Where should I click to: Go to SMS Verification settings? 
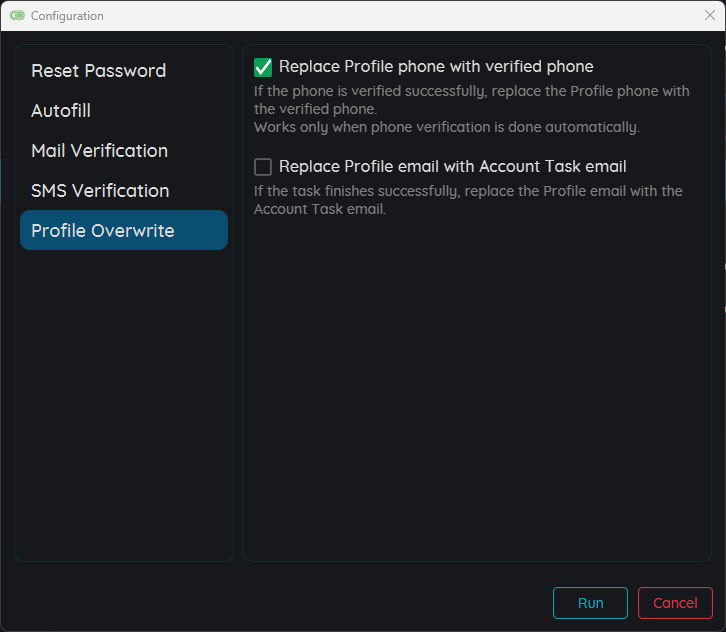(x=100, y=191)
